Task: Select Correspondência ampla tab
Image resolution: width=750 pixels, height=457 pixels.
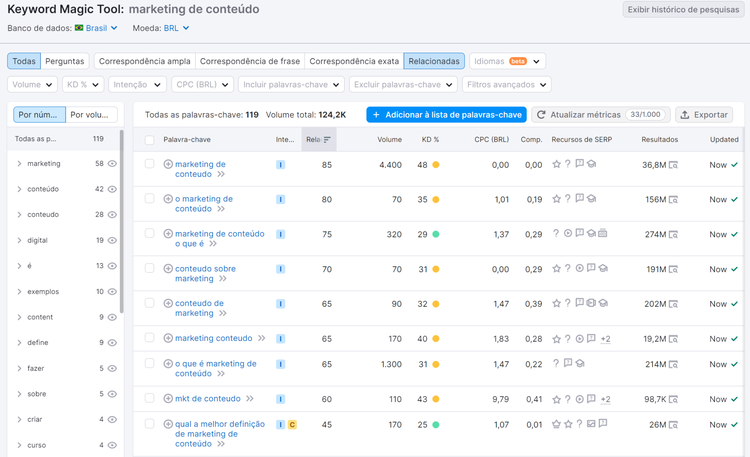Action: 144,61
